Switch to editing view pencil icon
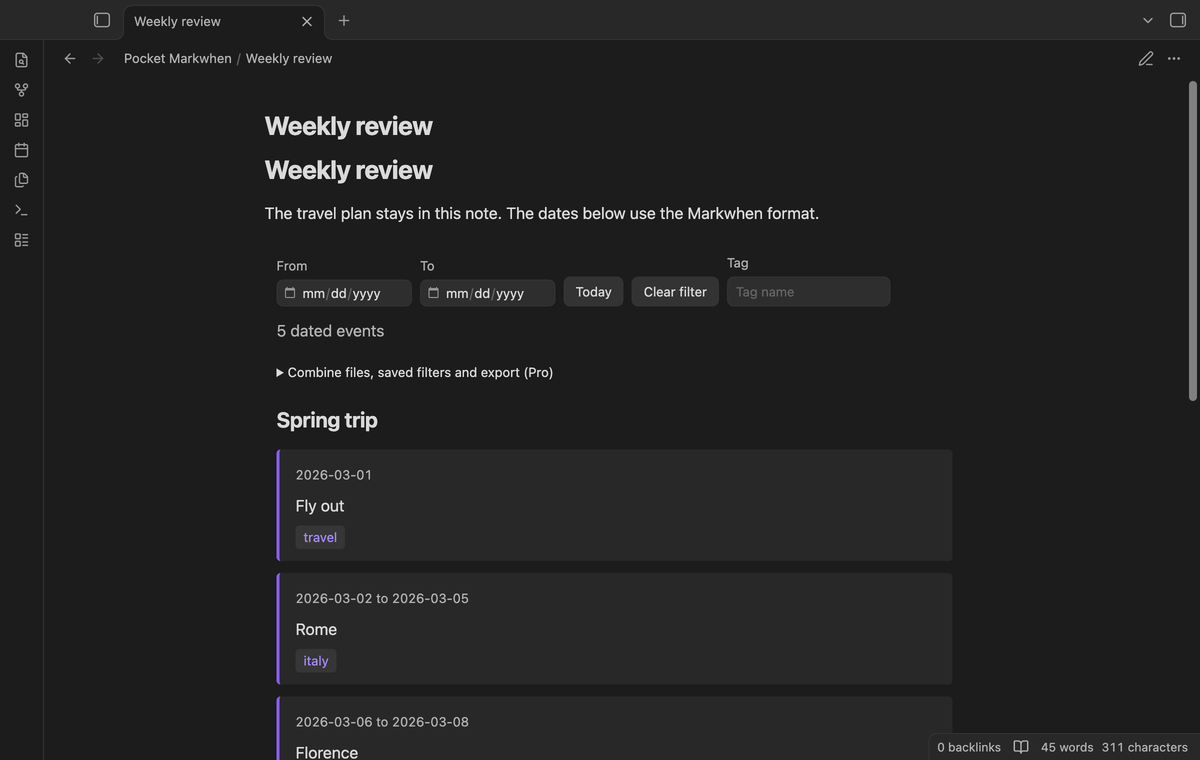Image resolution: width=1200 pixels, height=760 pixels. pos(1146,58)
